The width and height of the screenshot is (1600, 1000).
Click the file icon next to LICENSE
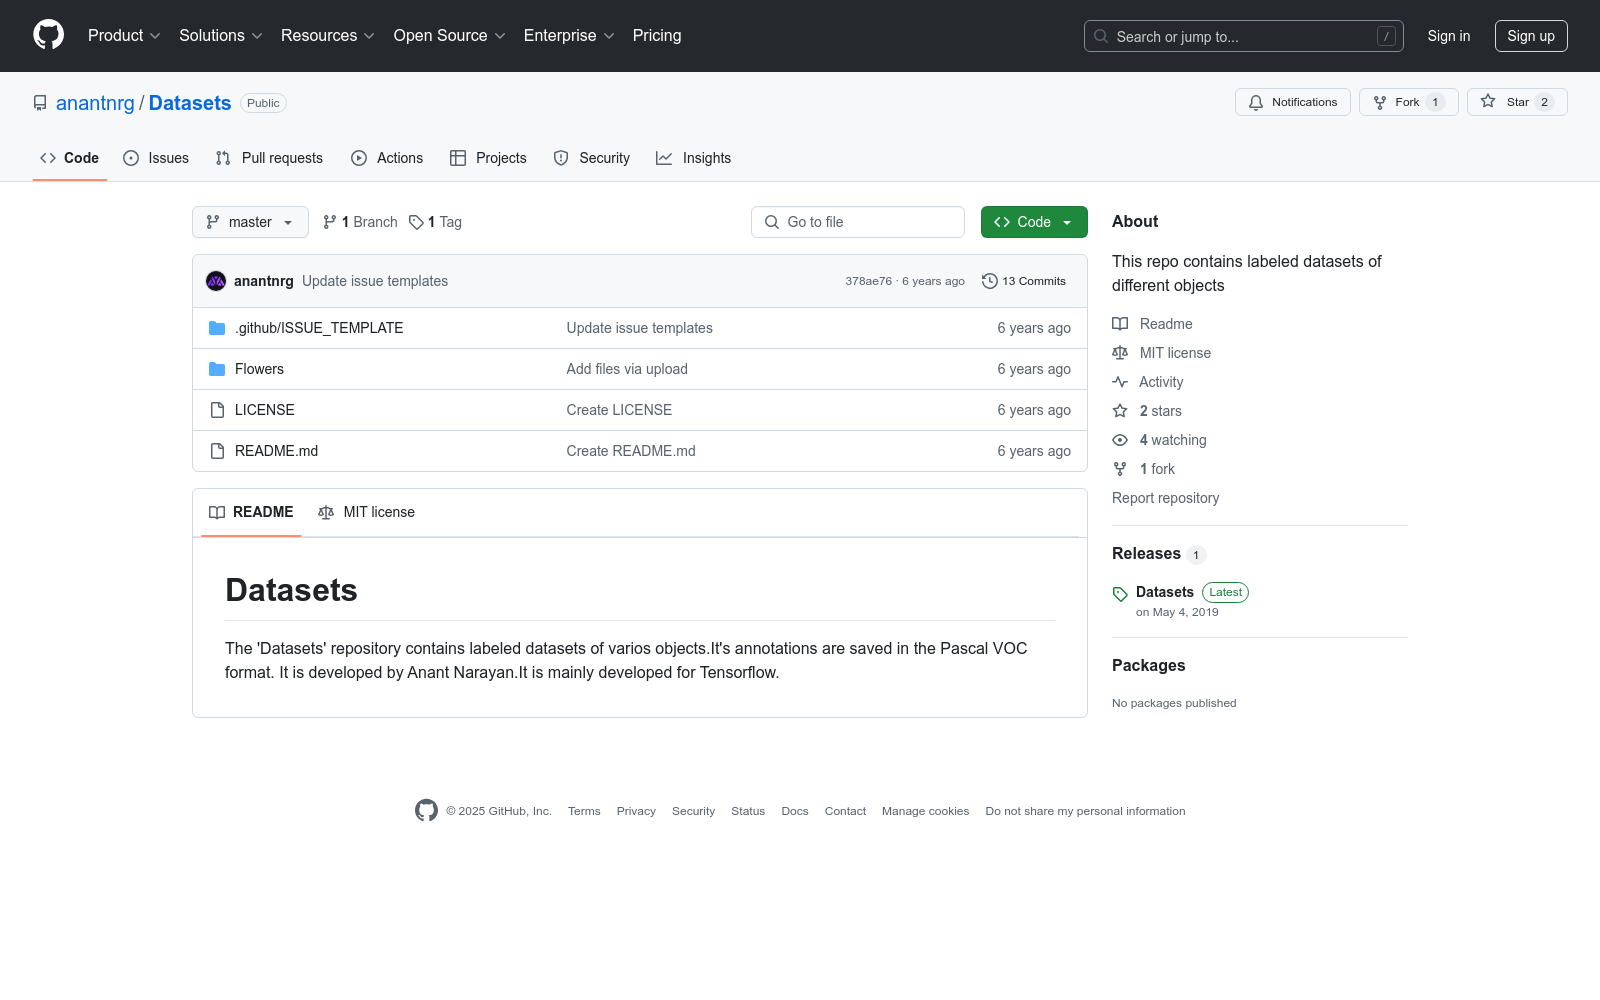click(217, 410)
